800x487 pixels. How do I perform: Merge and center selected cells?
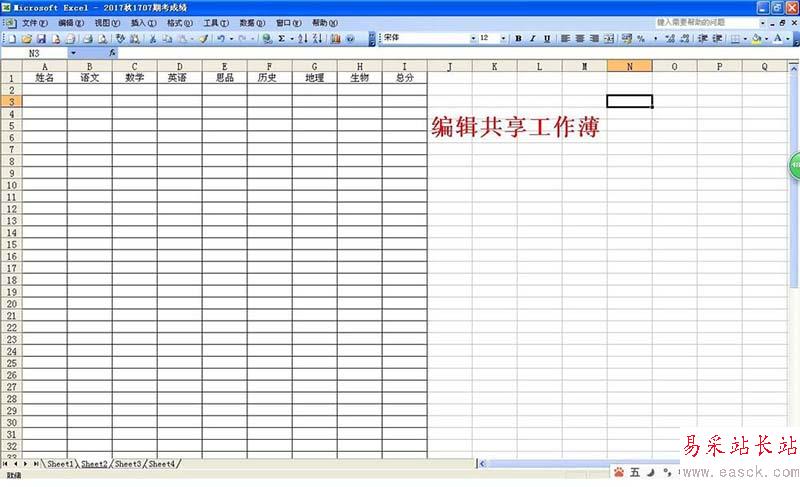coord(609,38)
